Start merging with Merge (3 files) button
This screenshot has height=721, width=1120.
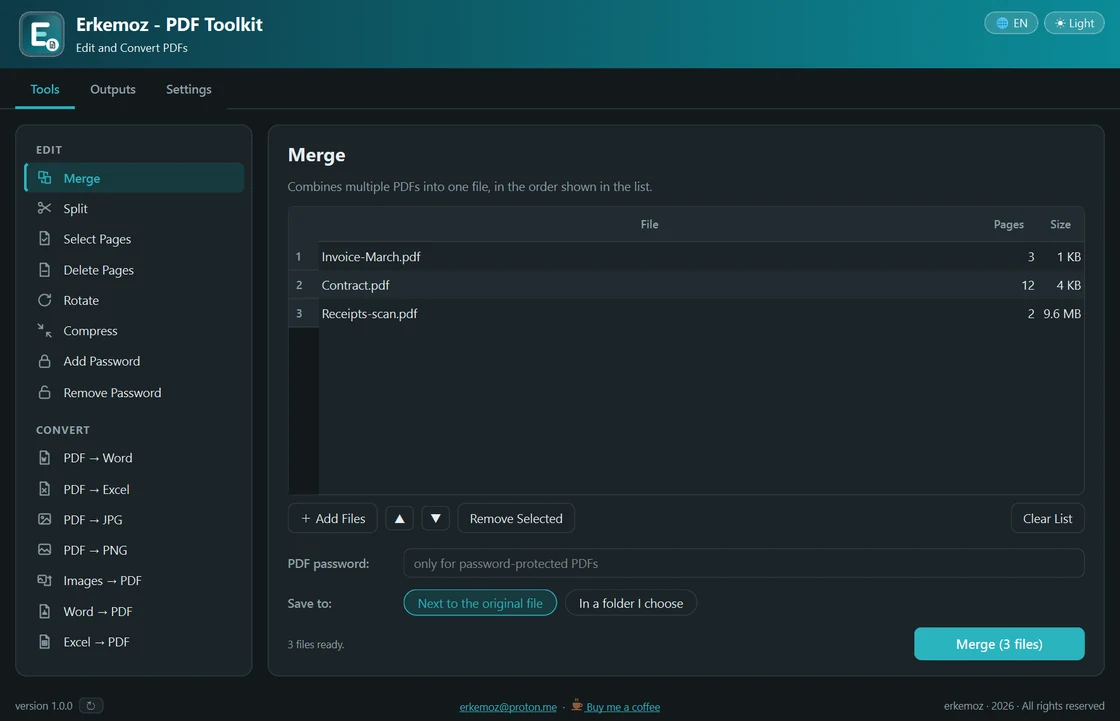[x=999, y=644]
